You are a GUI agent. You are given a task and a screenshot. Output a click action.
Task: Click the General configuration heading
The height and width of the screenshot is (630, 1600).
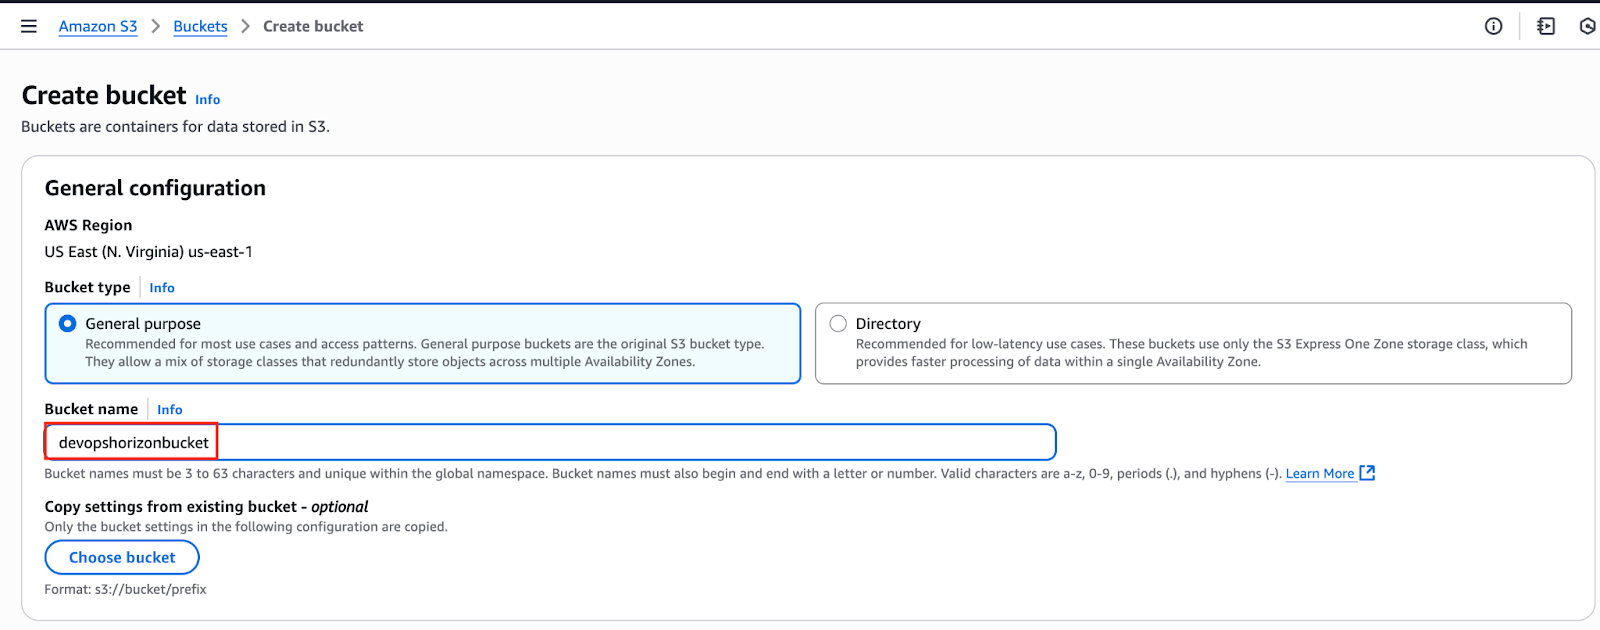(155, 188)
